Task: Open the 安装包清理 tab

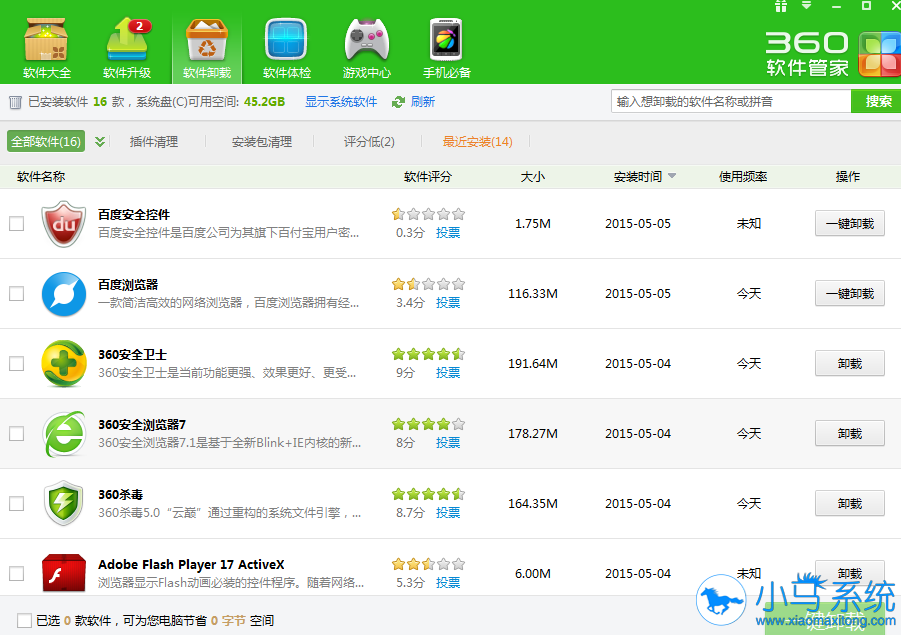Action: pyautogui.click(x=261, y=141)
